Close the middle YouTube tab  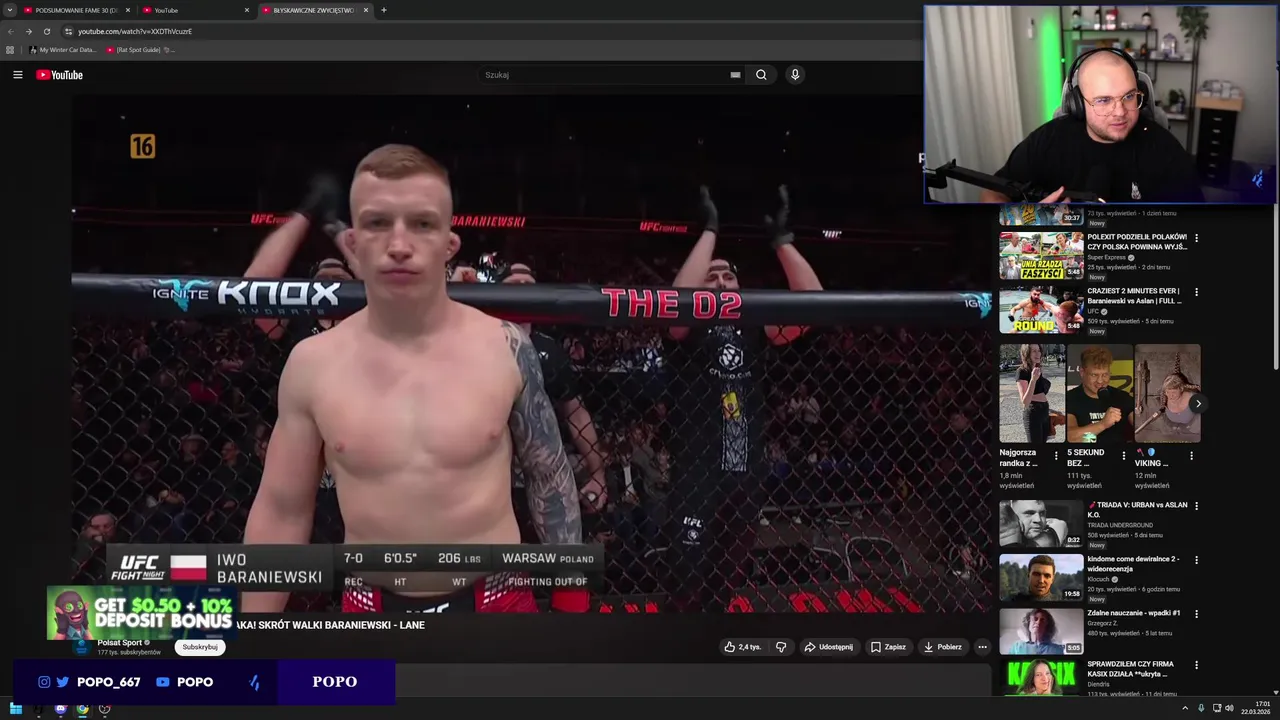(247, 10)
